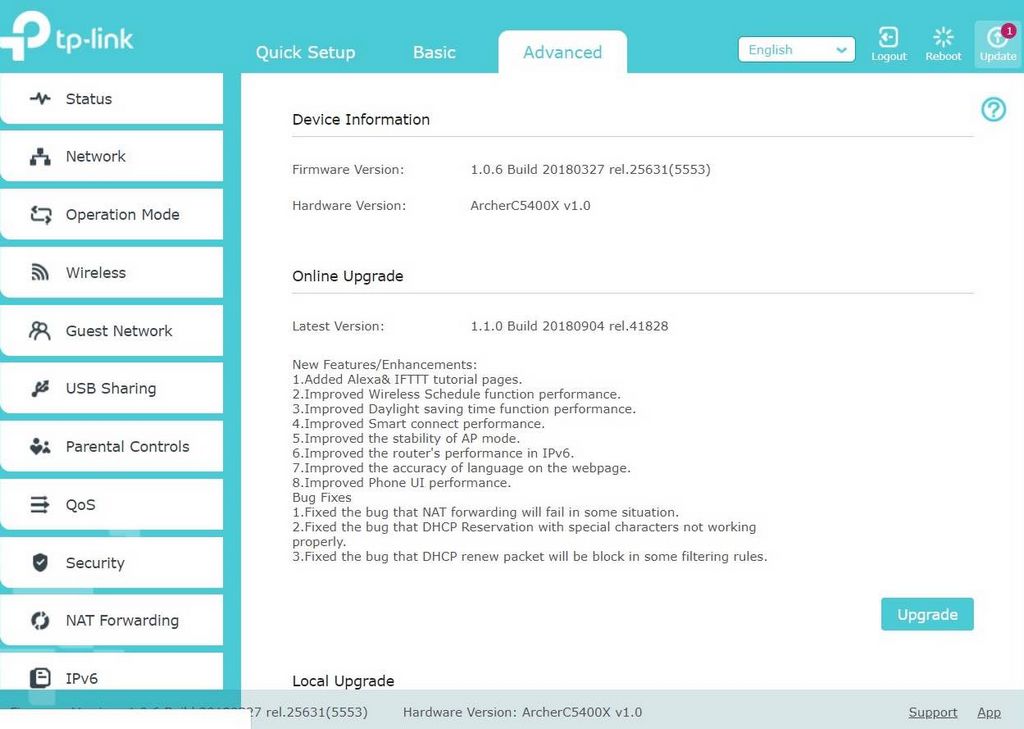Click the Network topology icon
Screen dimensions: 1024x729
40,157
